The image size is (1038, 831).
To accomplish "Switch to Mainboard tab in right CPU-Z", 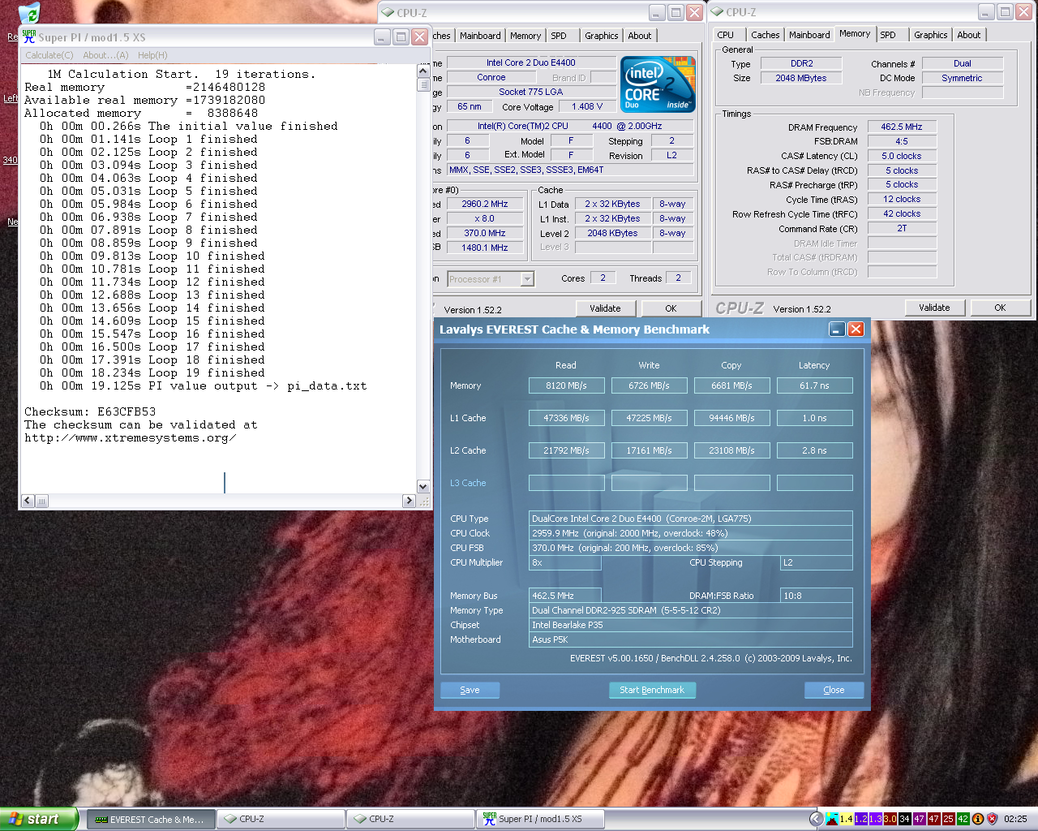I will 809,35.
